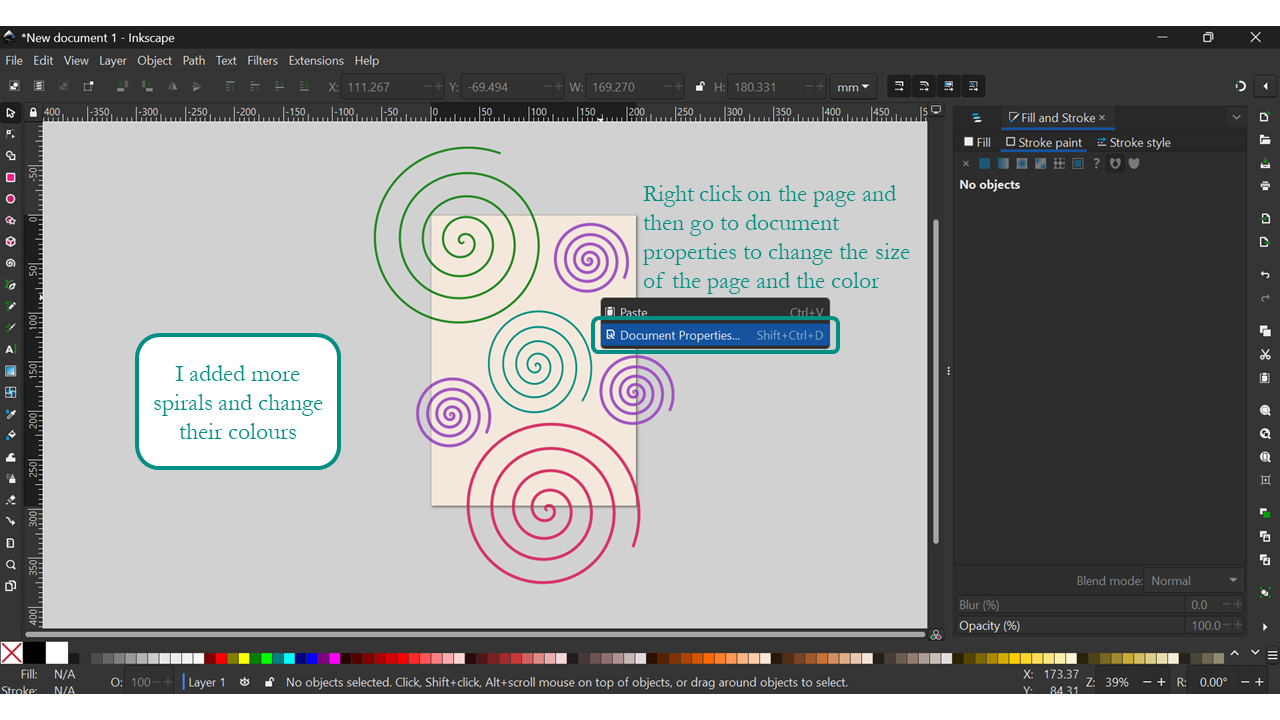
Task: Open the Blend mode Normal dropdown
Action: pyautogui.click(x=1193, y=580)
